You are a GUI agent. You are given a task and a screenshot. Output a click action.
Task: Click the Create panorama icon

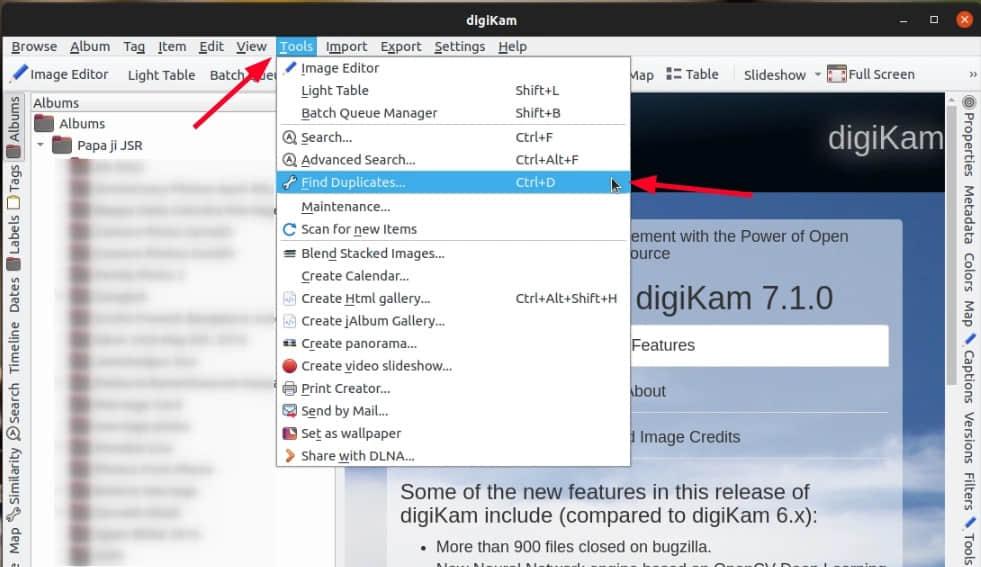pos(289,344)
